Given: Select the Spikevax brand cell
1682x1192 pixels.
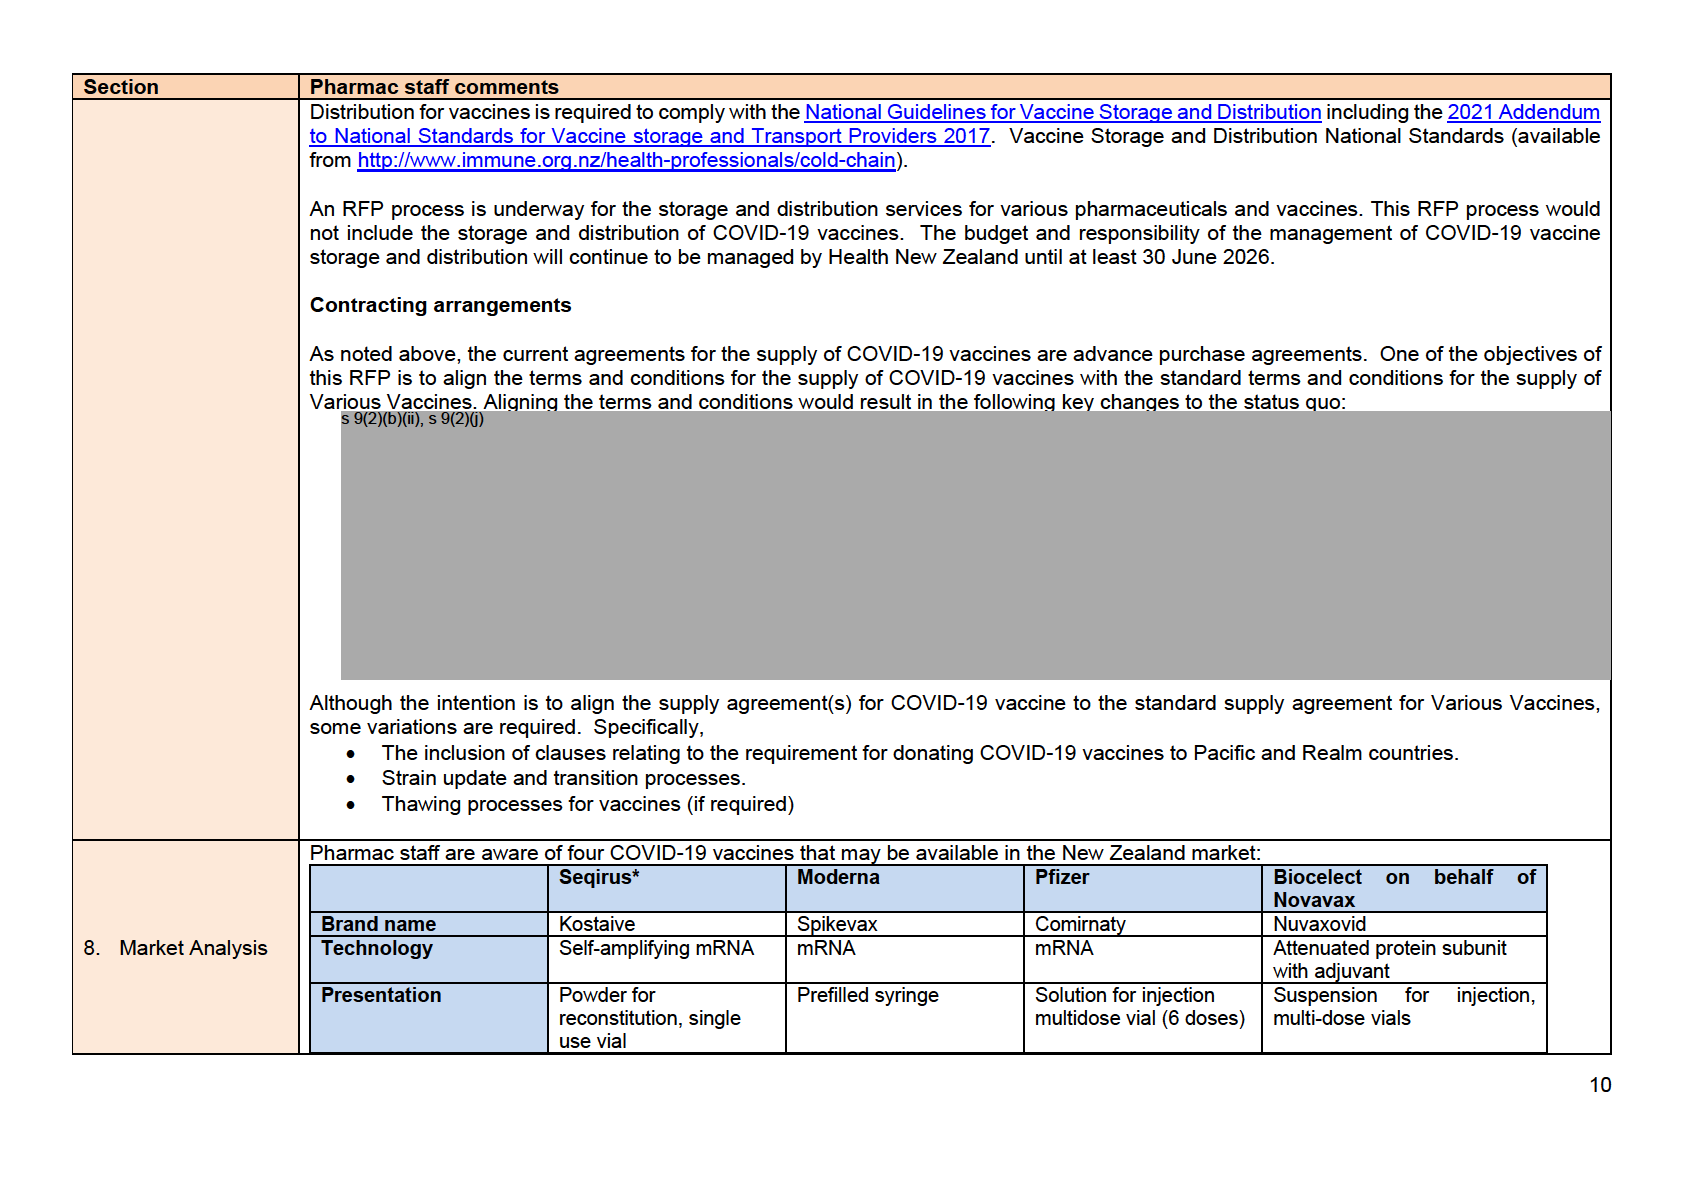Looking at the screenshot, I should coord(837,924).
